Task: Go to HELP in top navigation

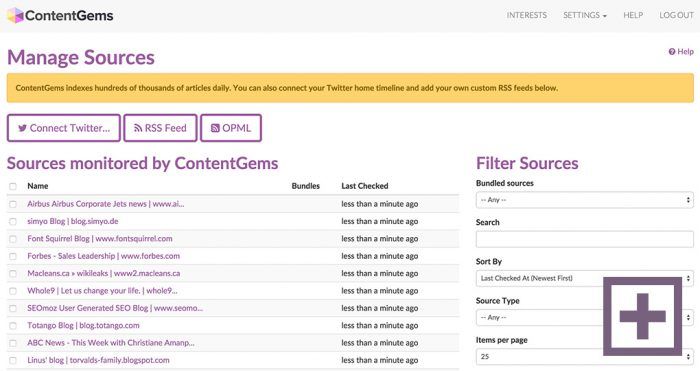Action: (x=633, y=15)
